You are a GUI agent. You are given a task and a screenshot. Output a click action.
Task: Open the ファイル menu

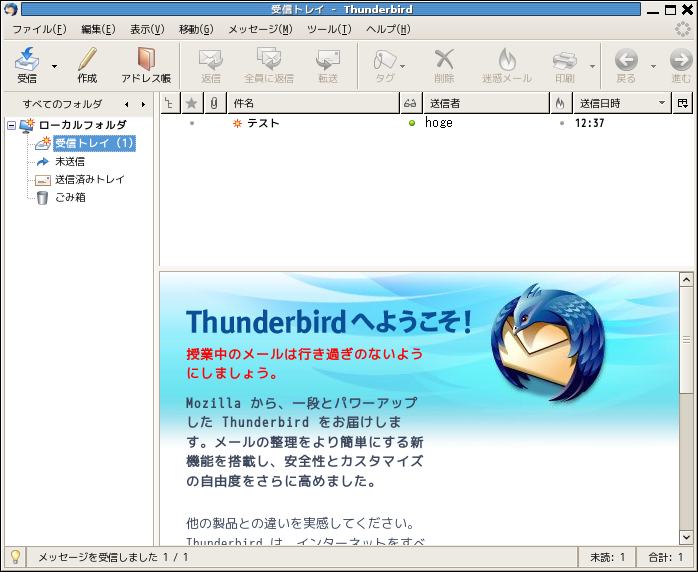tap(39, 29)
